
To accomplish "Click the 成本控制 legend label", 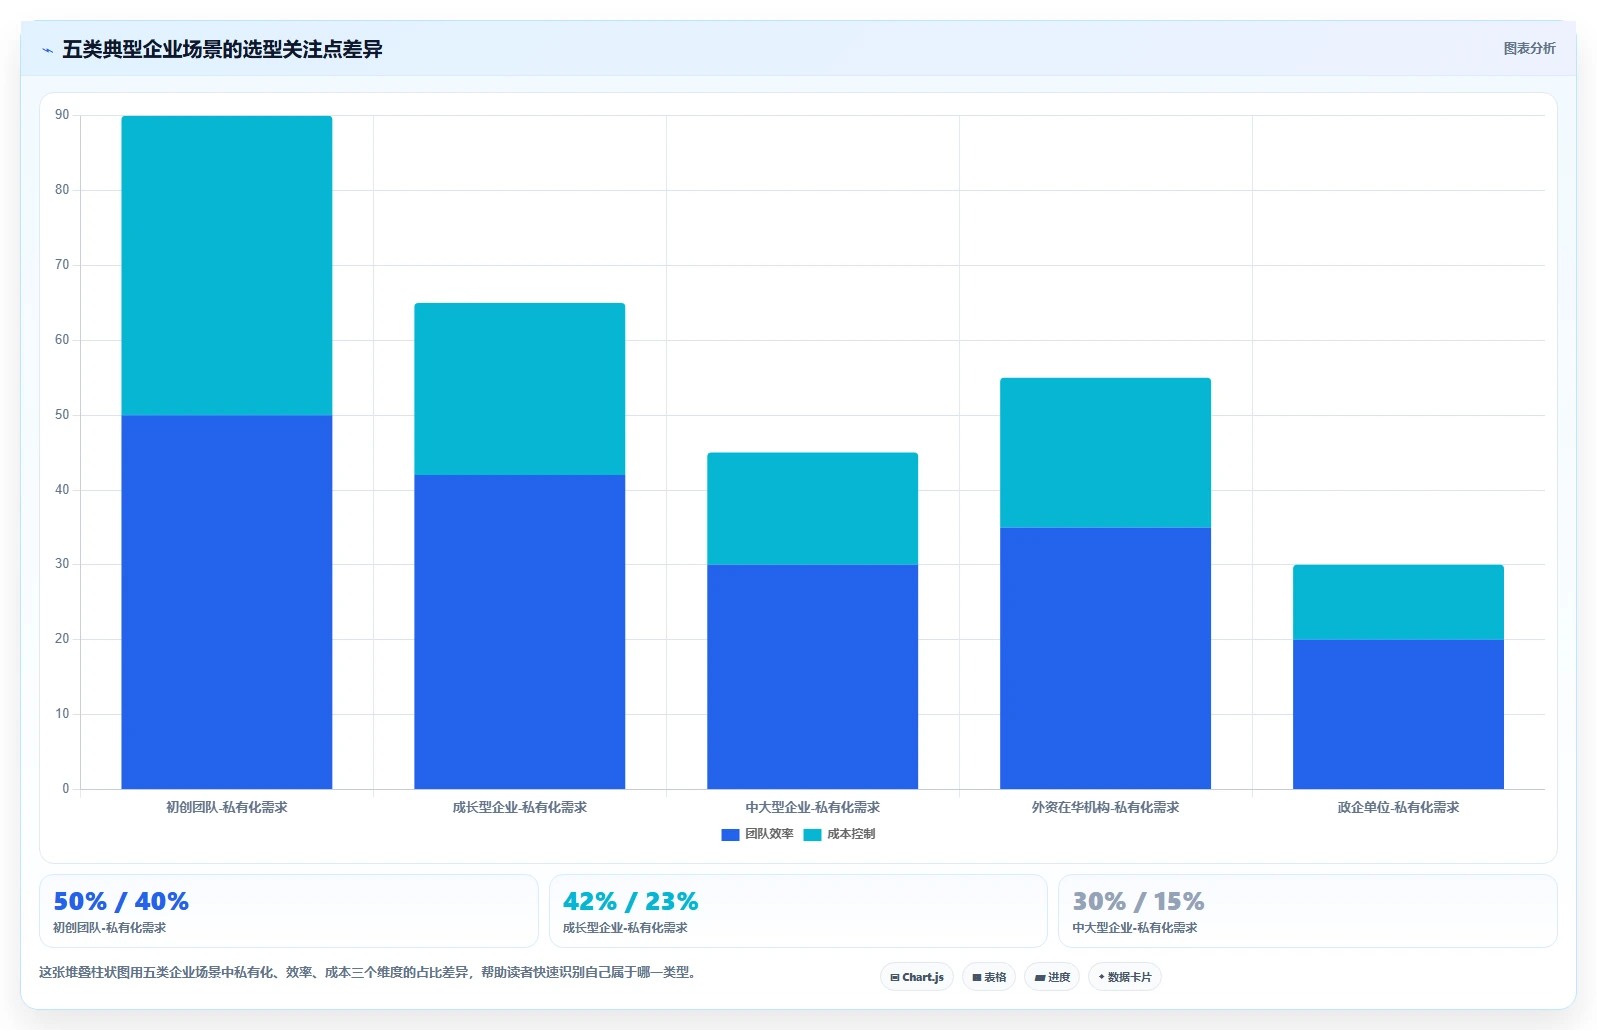I will [851, 834].
